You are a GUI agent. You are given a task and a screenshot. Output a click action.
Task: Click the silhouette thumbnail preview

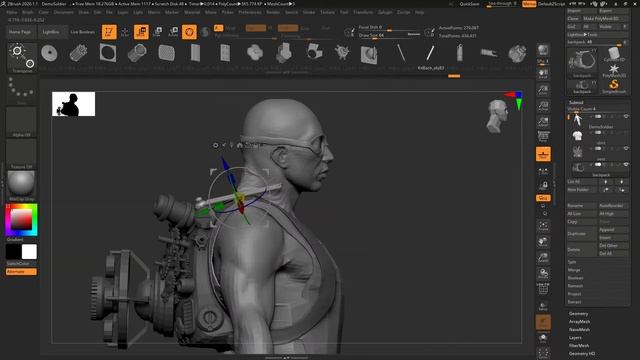point(73,104)
